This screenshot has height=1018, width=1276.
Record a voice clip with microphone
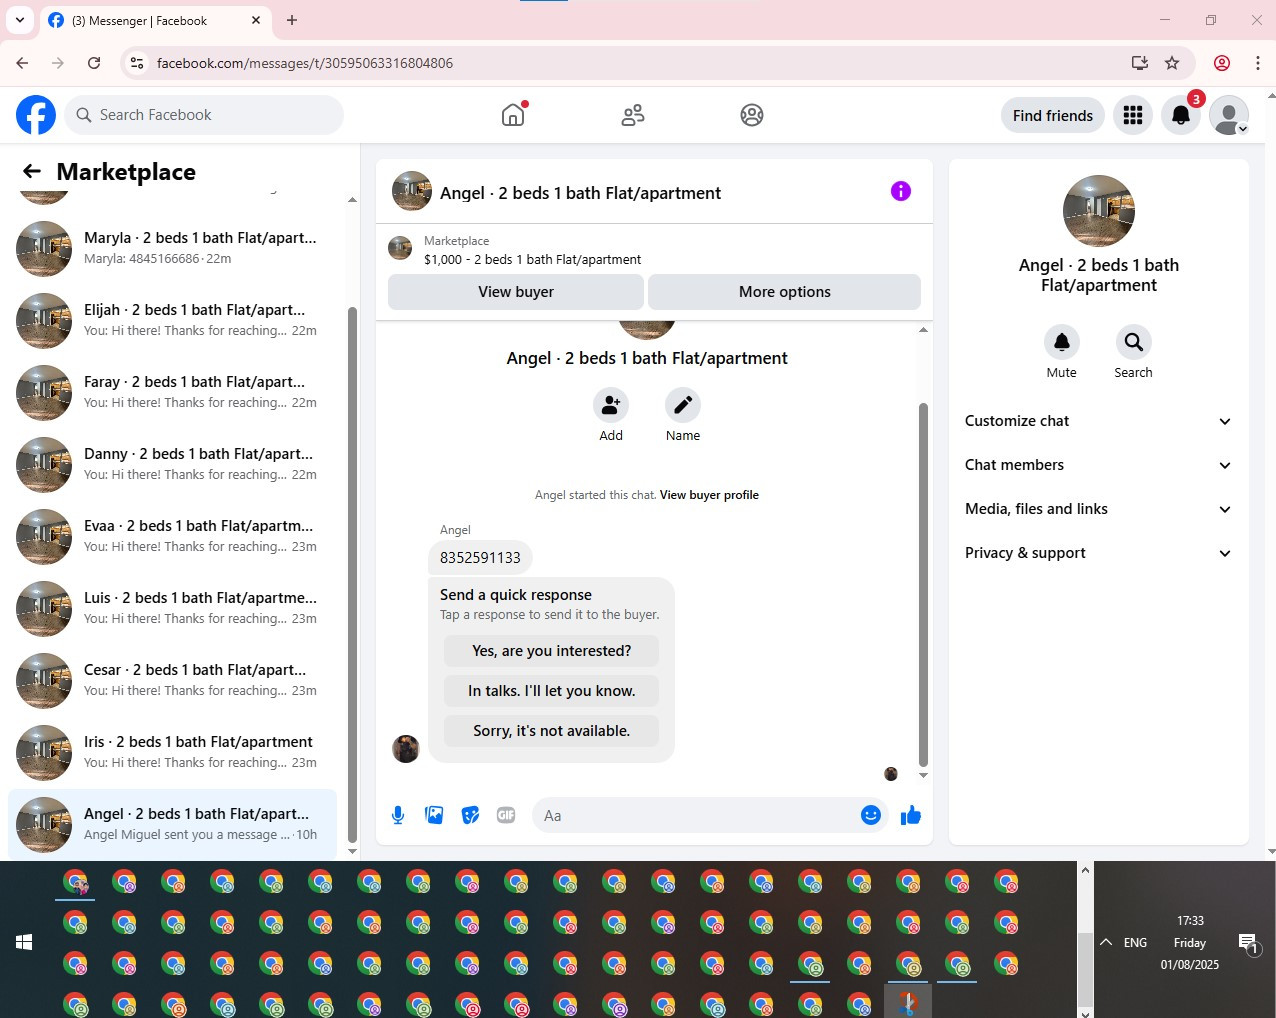398,815
